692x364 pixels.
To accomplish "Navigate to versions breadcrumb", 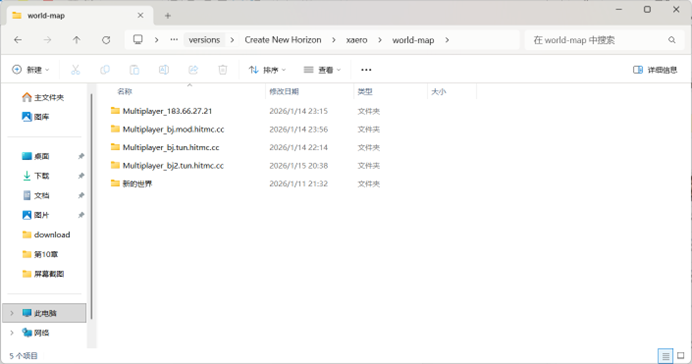I will pyautogui.click(x=204, y=40).
